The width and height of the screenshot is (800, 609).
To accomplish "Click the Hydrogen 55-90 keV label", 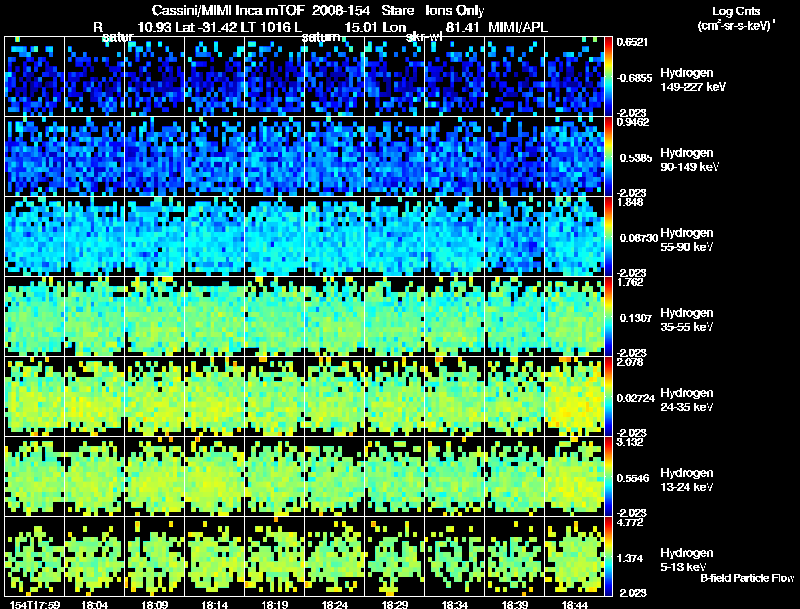I will [687, 240].
